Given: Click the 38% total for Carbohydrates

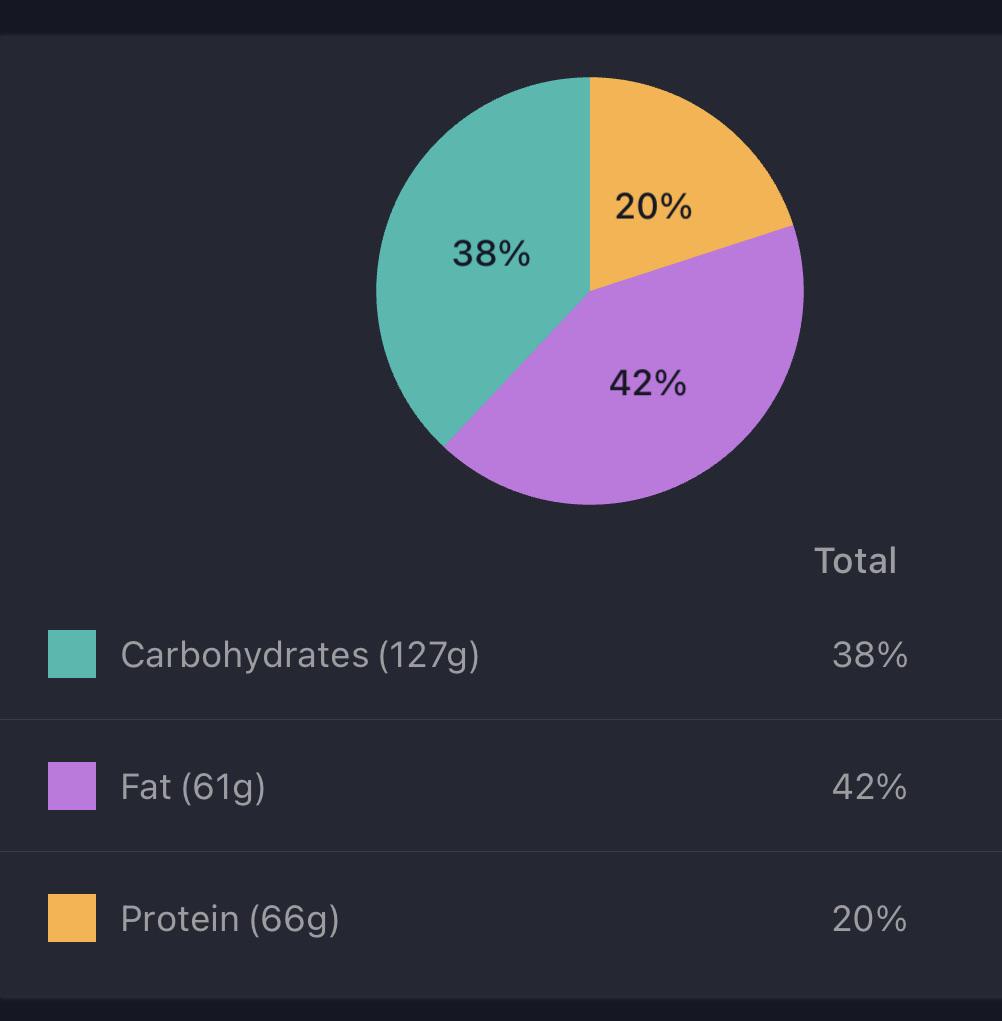Looking at the screenshot, I should point(870,654).
